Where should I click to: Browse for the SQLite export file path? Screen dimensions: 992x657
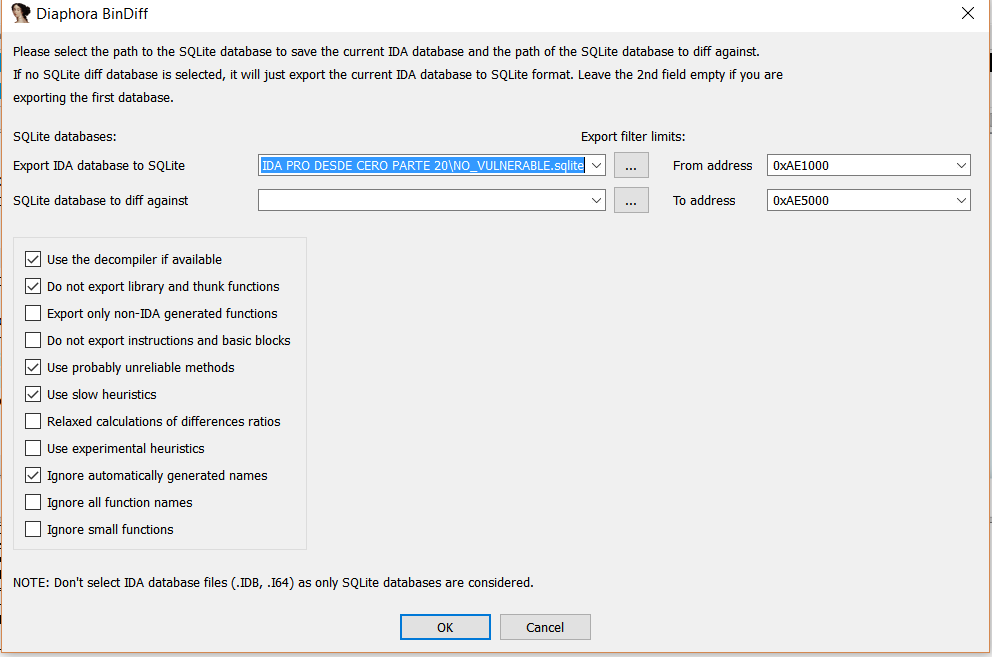631,165
